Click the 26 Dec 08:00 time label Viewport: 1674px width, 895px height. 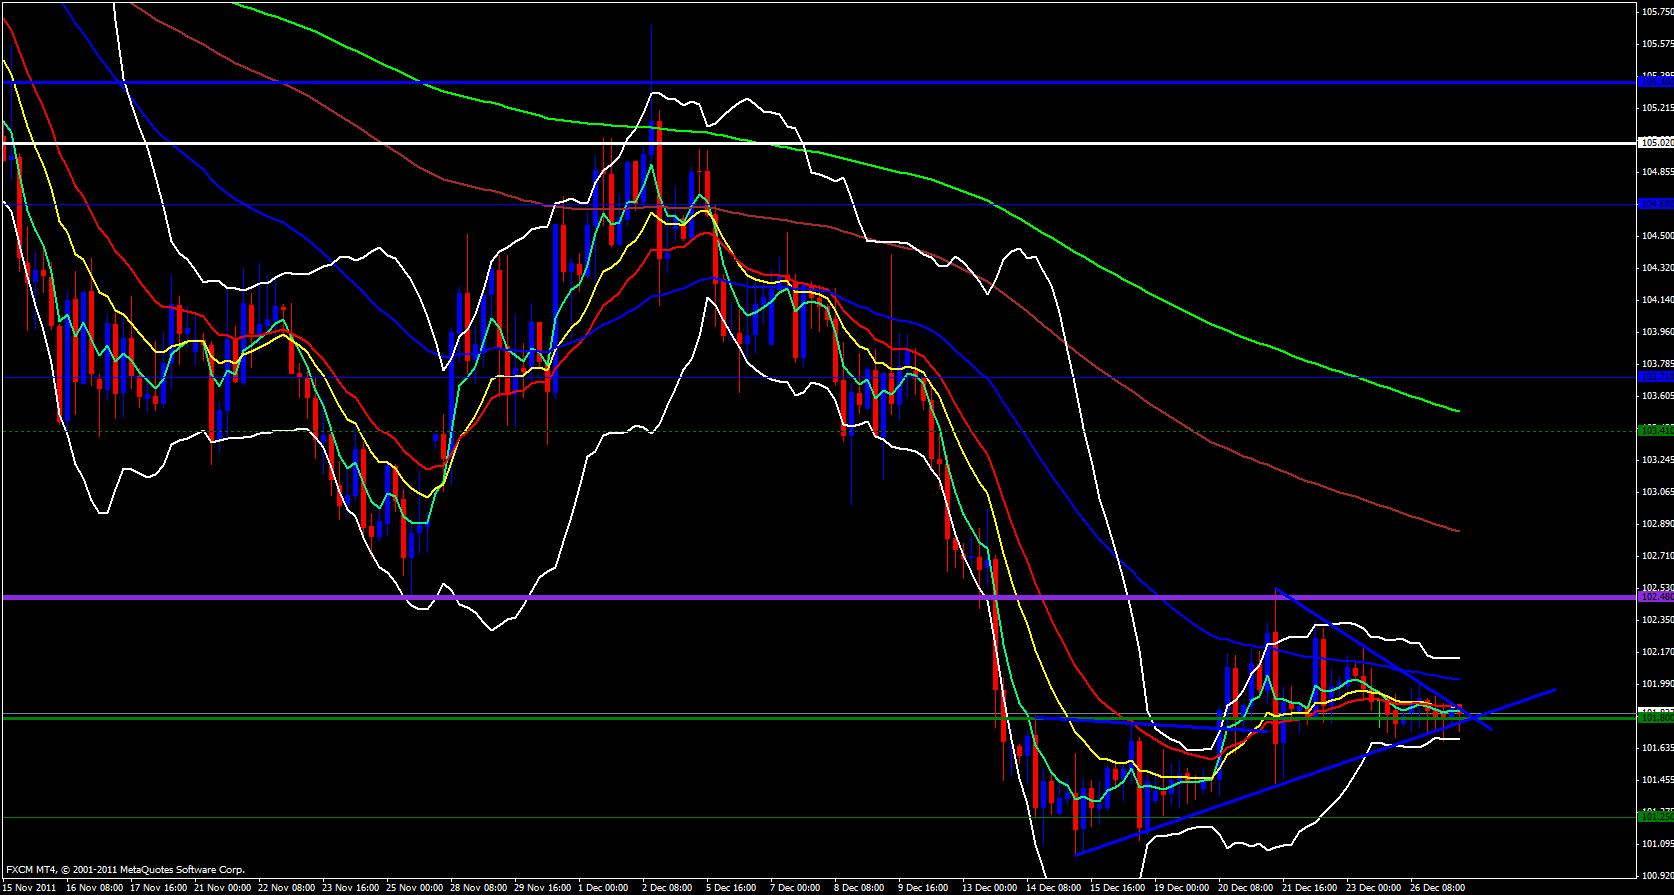coord(1436,887)
